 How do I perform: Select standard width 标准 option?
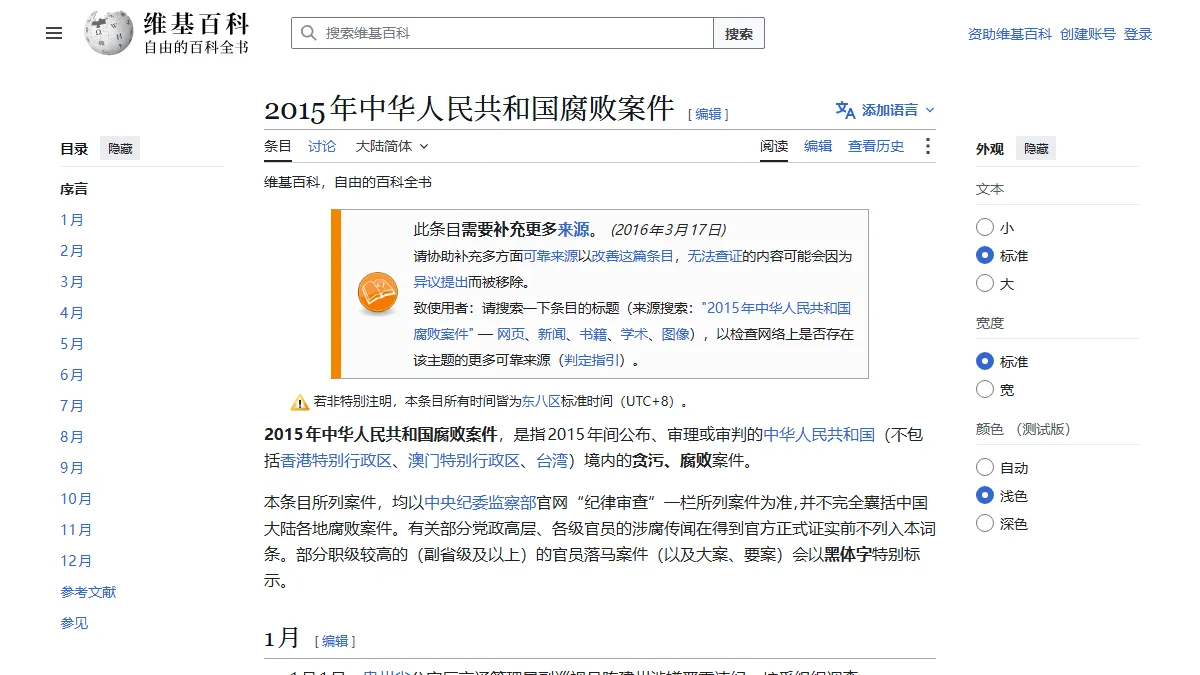pos(985,361)
